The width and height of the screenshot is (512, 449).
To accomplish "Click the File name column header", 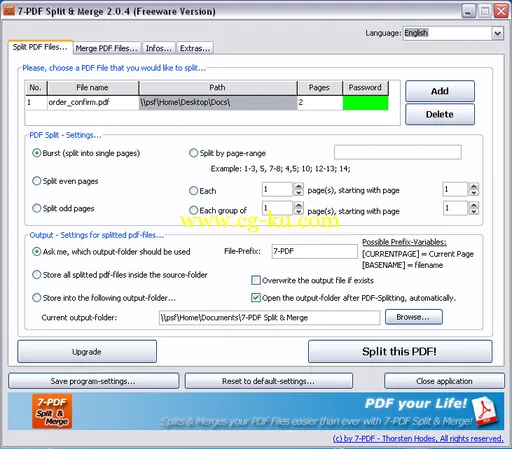I will click(93, 88).
